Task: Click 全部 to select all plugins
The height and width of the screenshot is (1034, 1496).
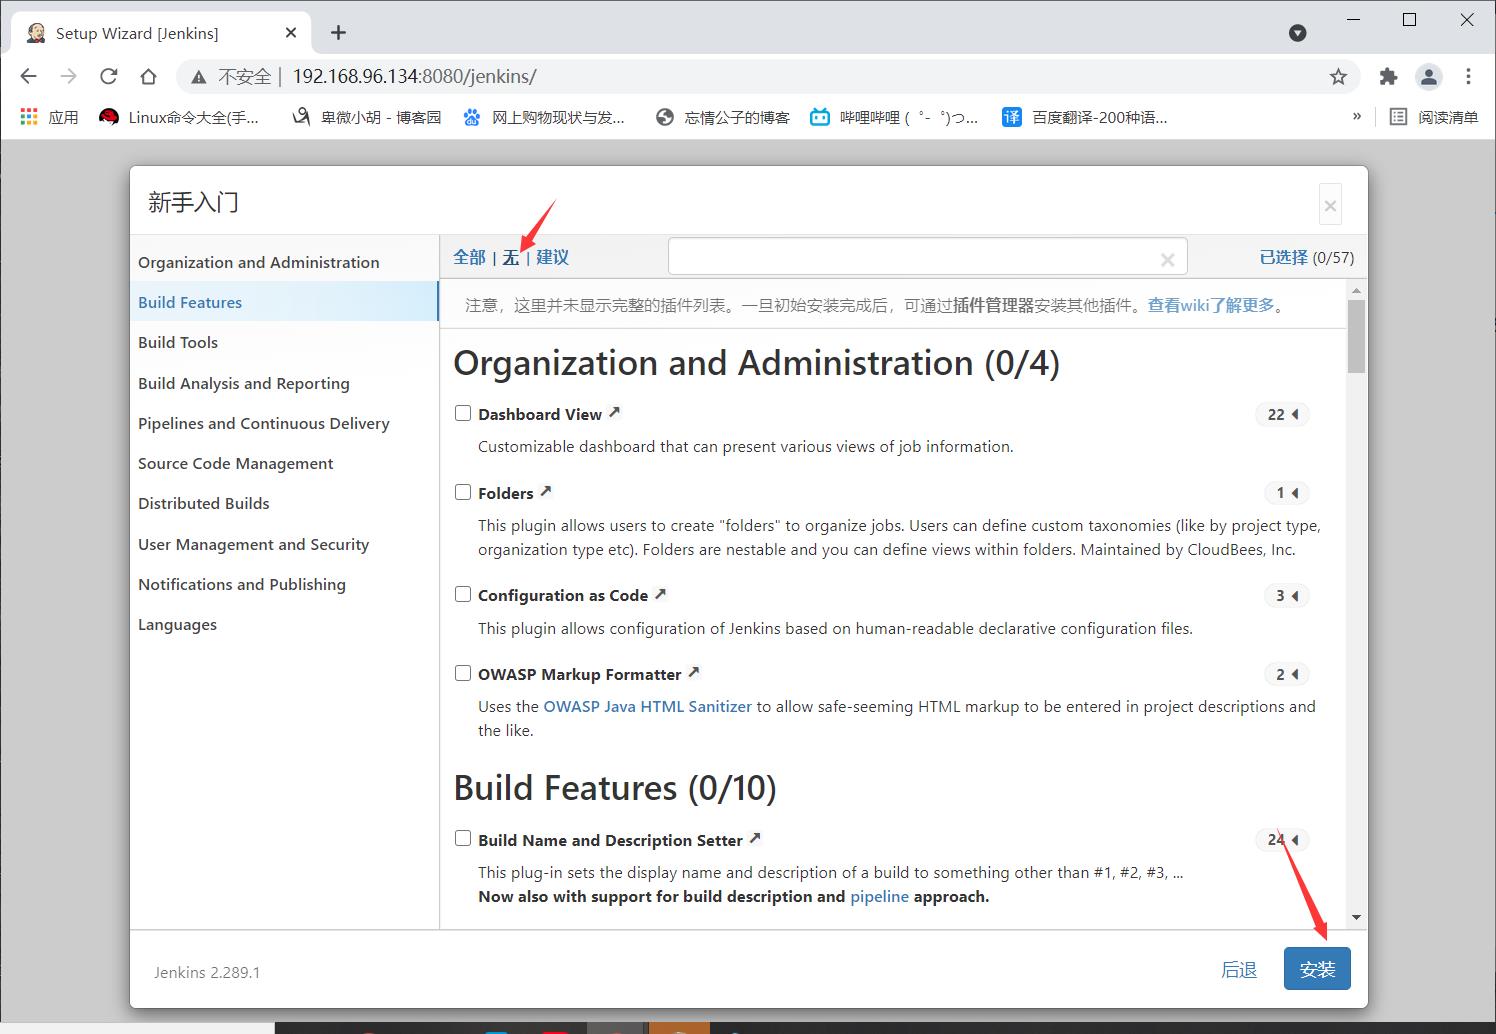Action: click(x=469, y=257)
